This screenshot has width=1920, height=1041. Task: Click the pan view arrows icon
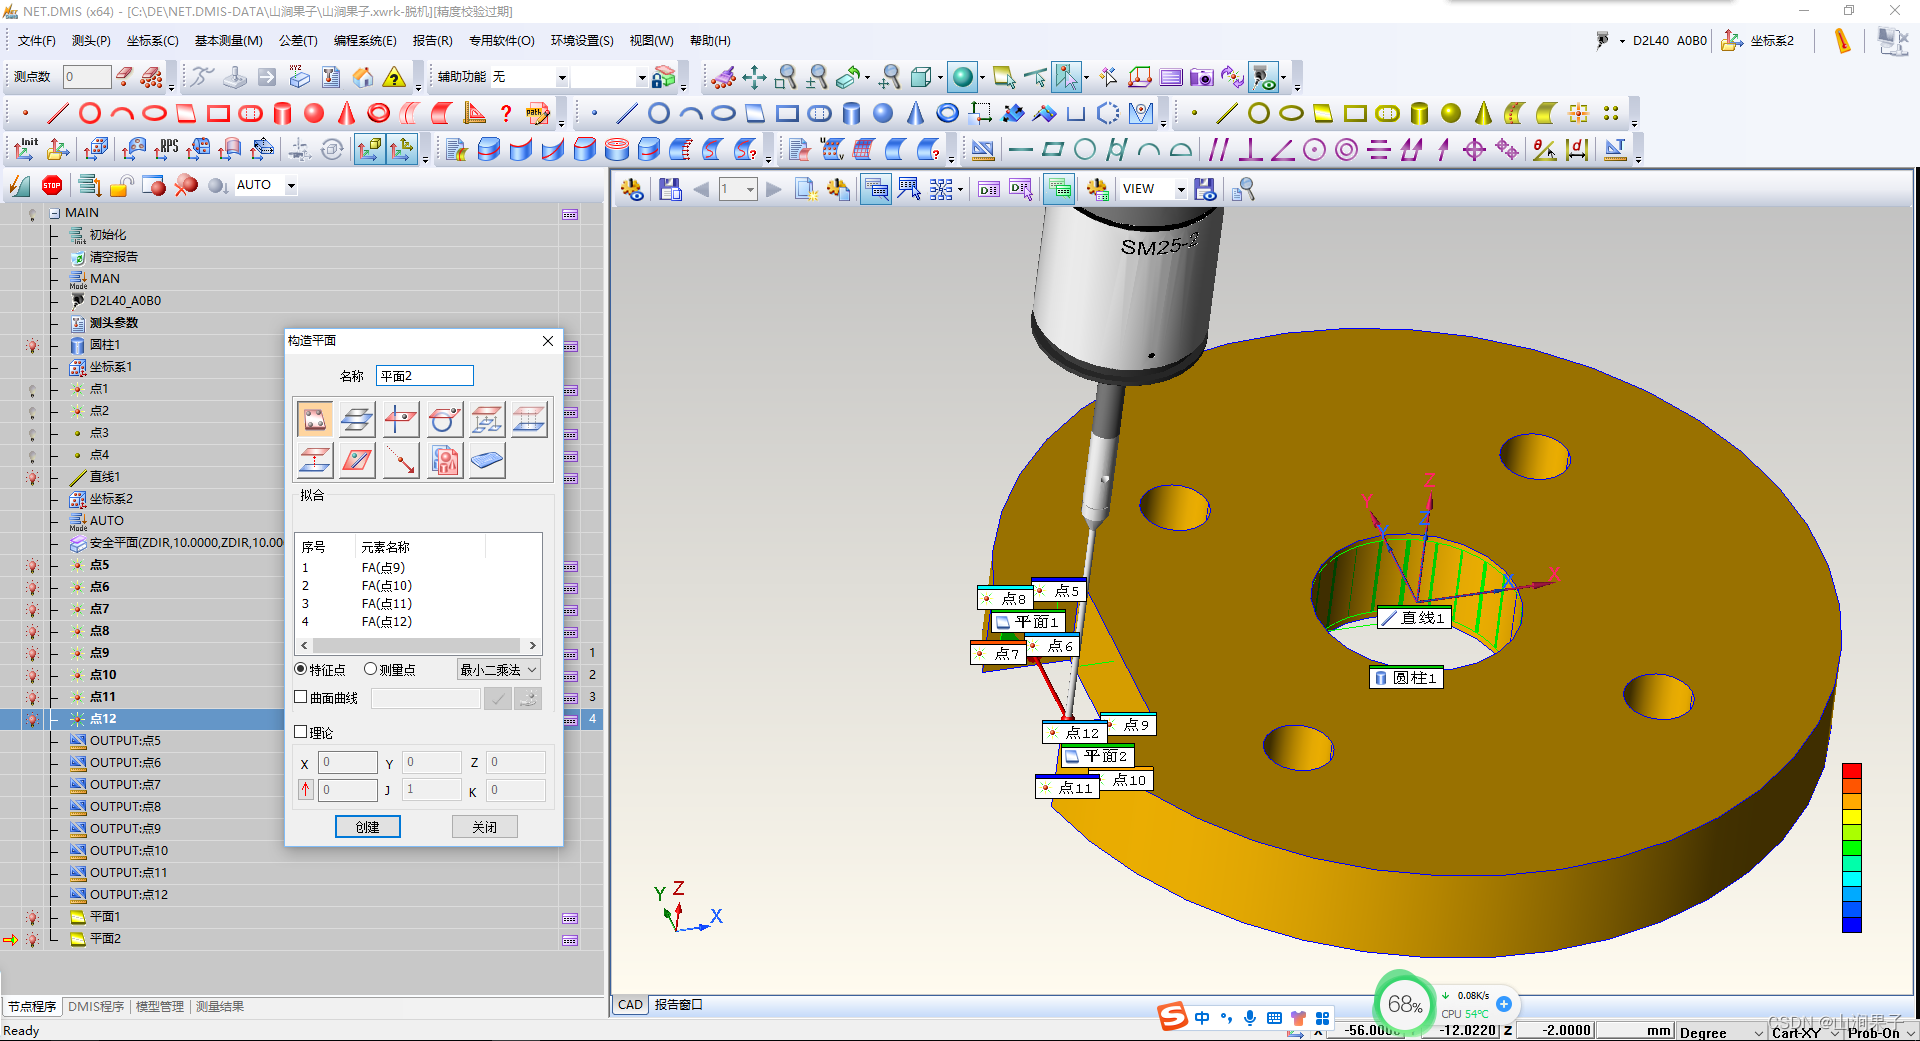pos(754,77)
